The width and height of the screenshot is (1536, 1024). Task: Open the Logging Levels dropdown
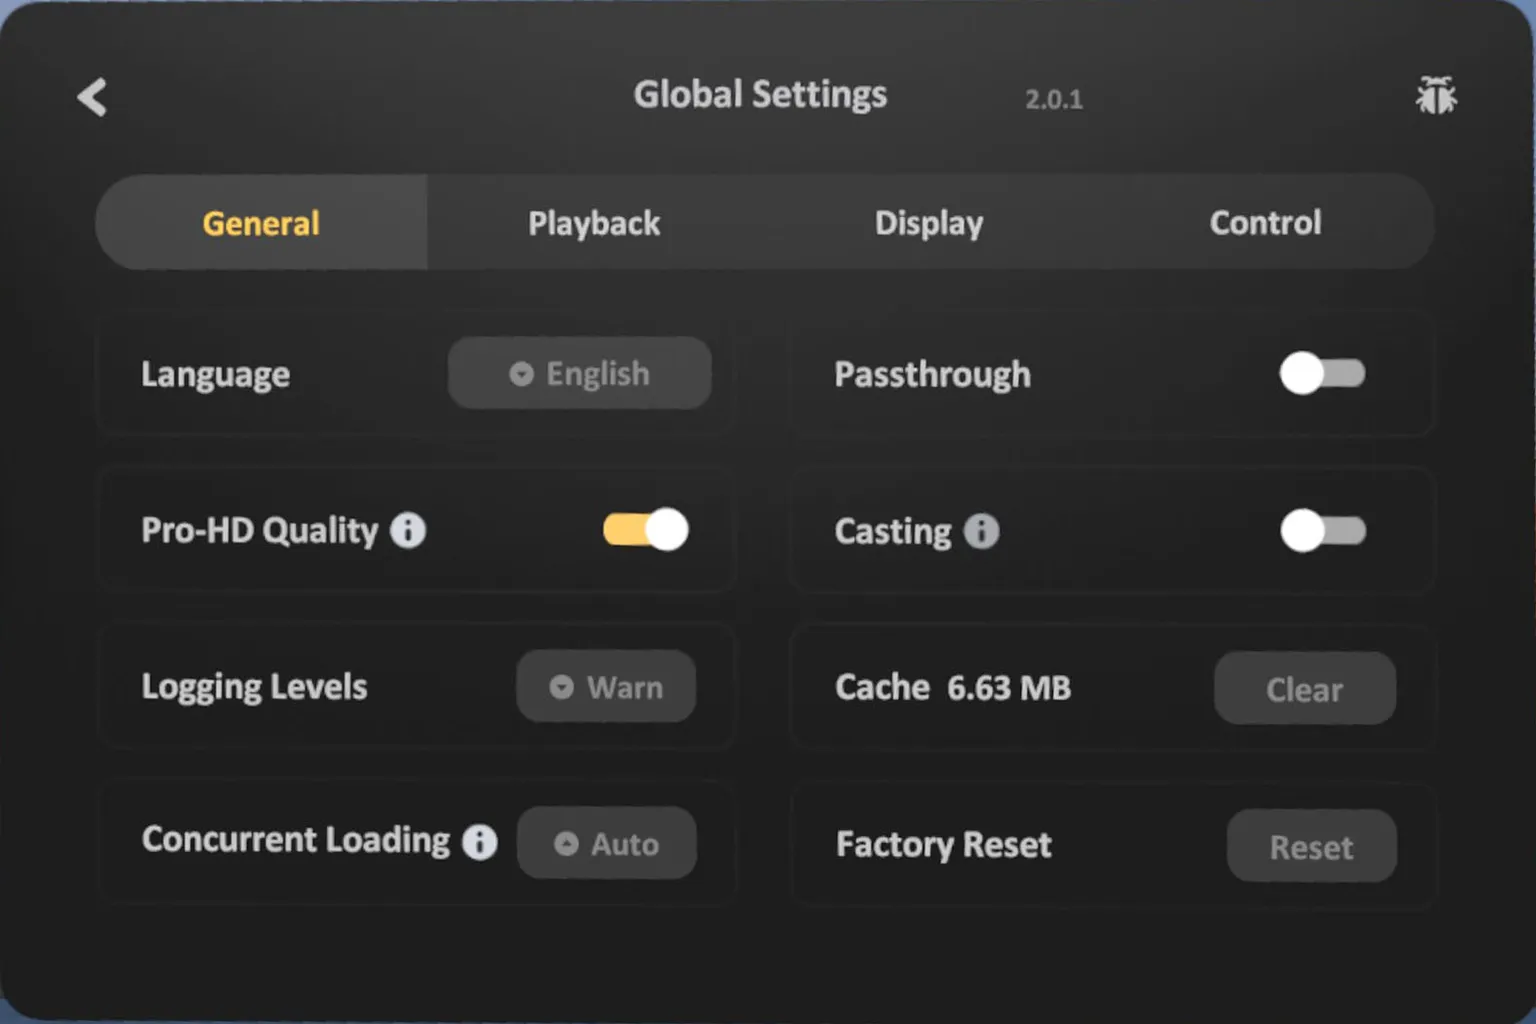(606, 687)
